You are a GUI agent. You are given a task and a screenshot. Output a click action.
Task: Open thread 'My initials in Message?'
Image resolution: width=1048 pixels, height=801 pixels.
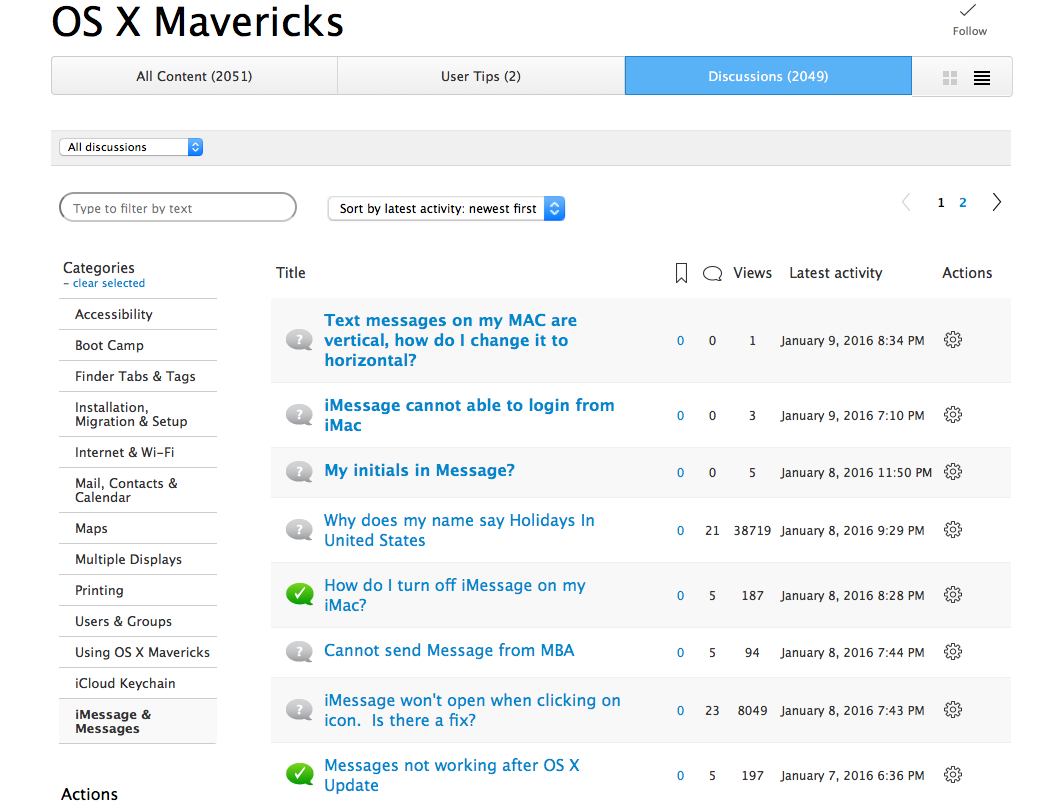point(420,471)
